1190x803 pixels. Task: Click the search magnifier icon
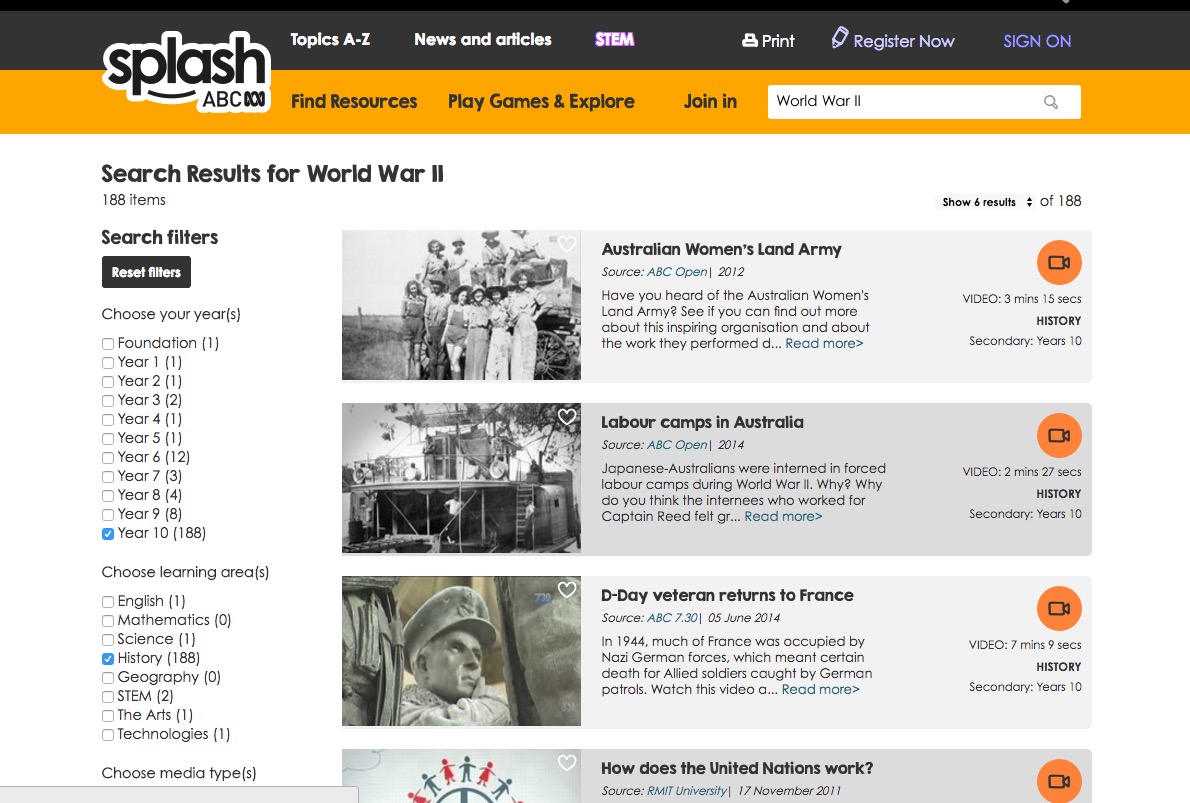tap(1050, 102)
